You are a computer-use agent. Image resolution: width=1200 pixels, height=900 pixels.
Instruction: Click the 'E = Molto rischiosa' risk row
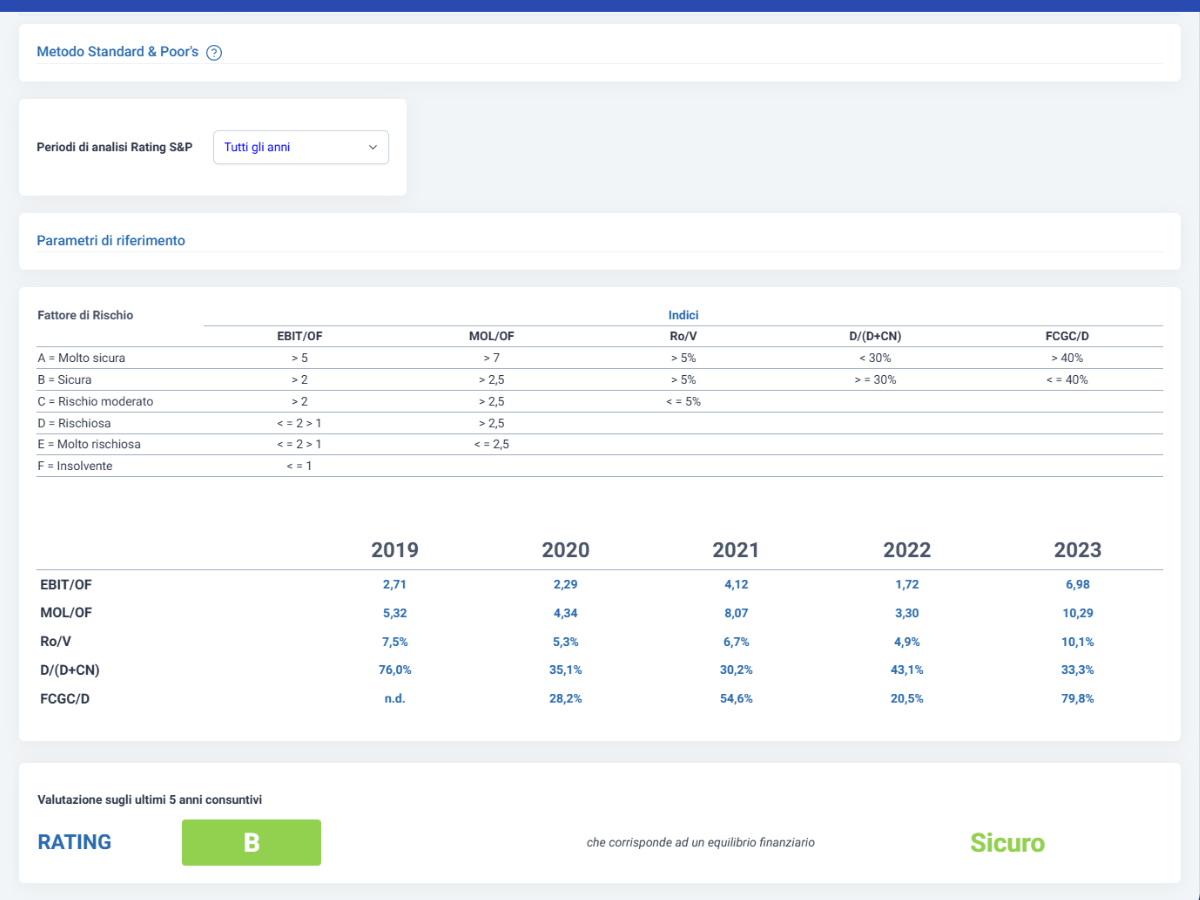coord(600,445)
